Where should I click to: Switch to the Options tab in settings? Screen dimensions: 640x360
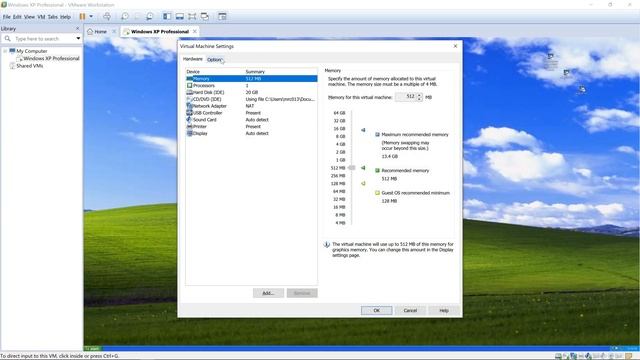click(214, 60)
